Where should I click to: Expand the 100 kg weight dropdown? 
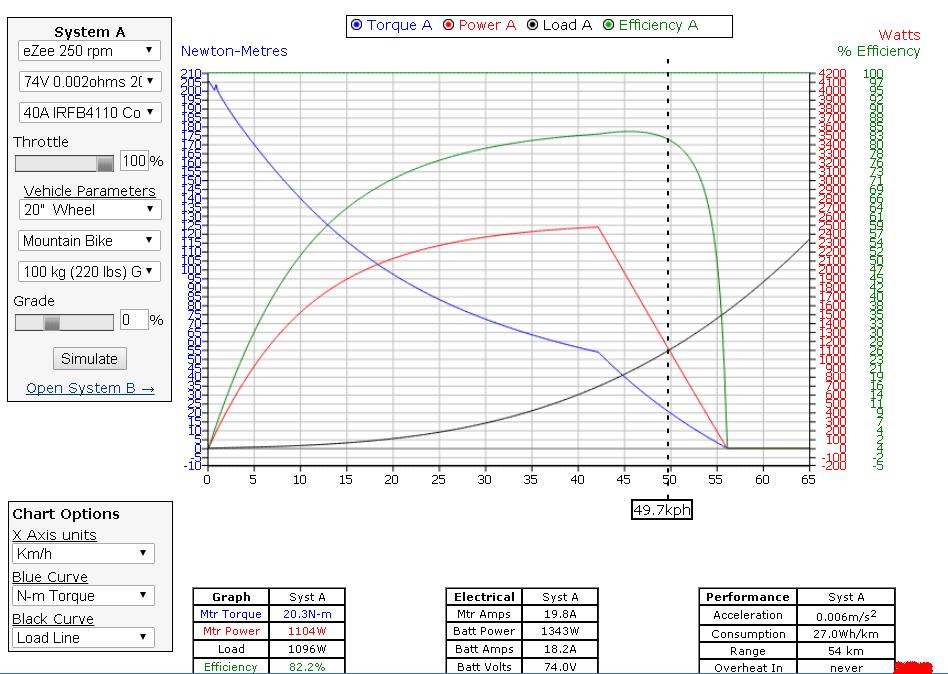coord(89,271)
